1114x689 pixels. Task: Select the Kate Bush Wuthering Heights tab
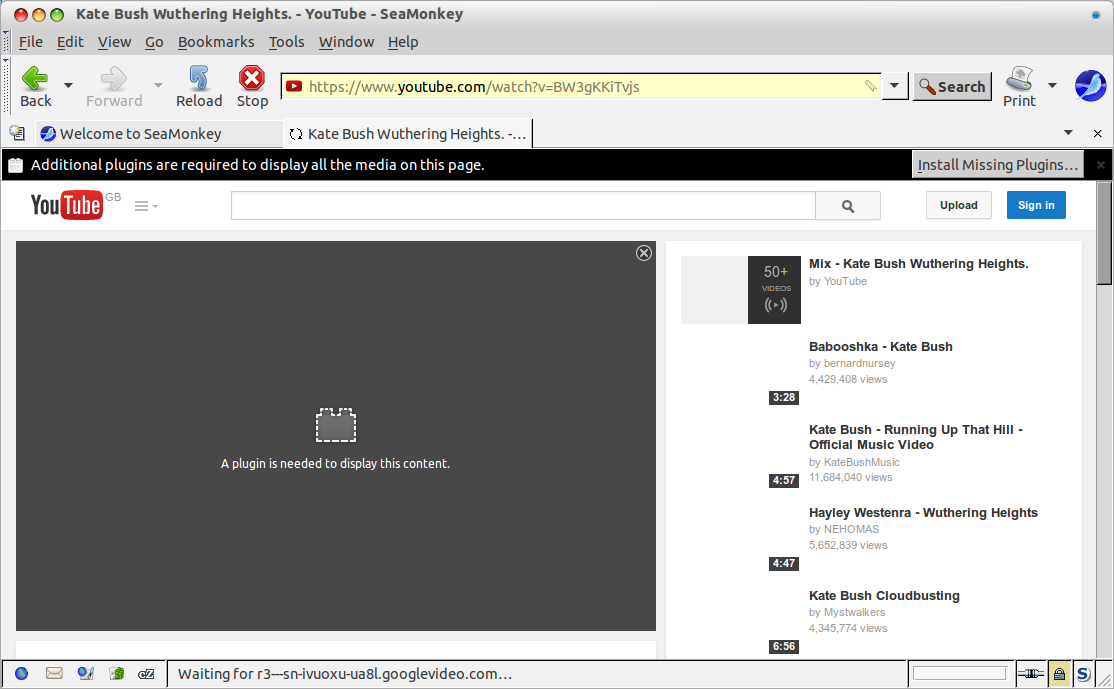[x=408, y=134]
